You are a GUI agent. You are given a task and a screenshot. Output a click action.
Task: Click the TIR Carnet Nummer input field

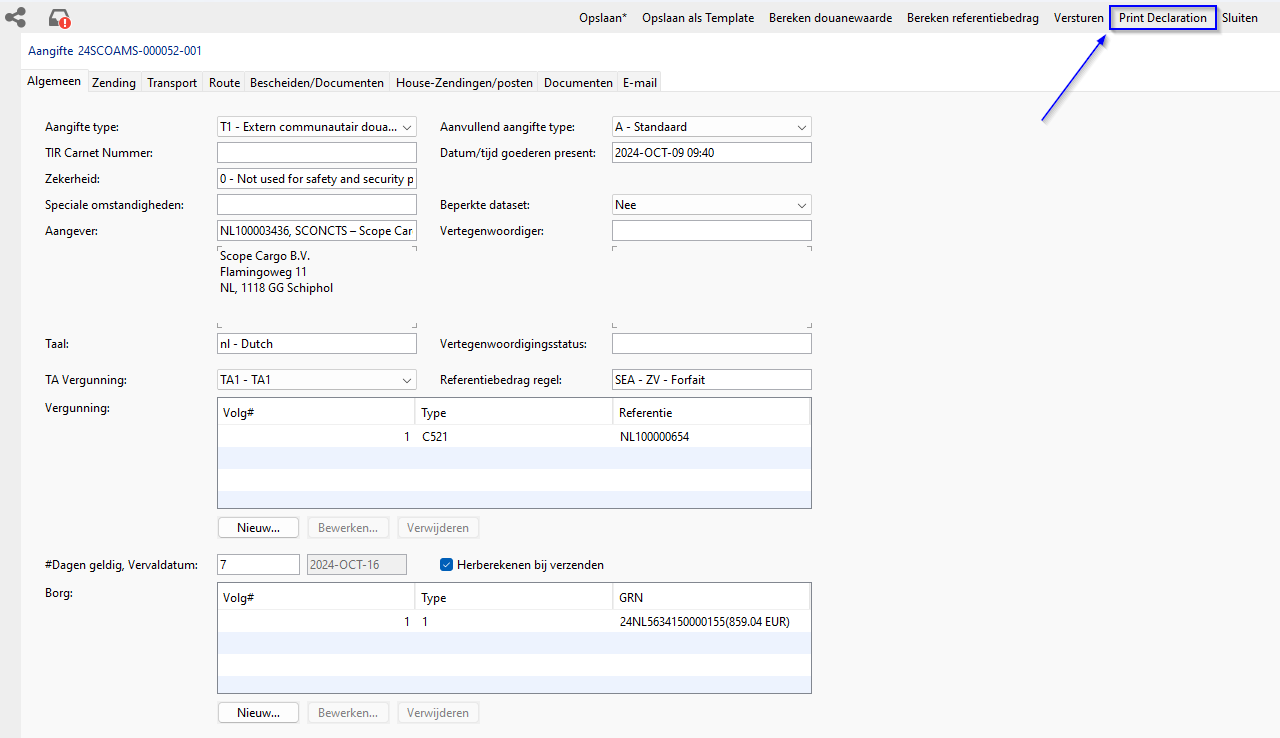click(x=316, y=153)
